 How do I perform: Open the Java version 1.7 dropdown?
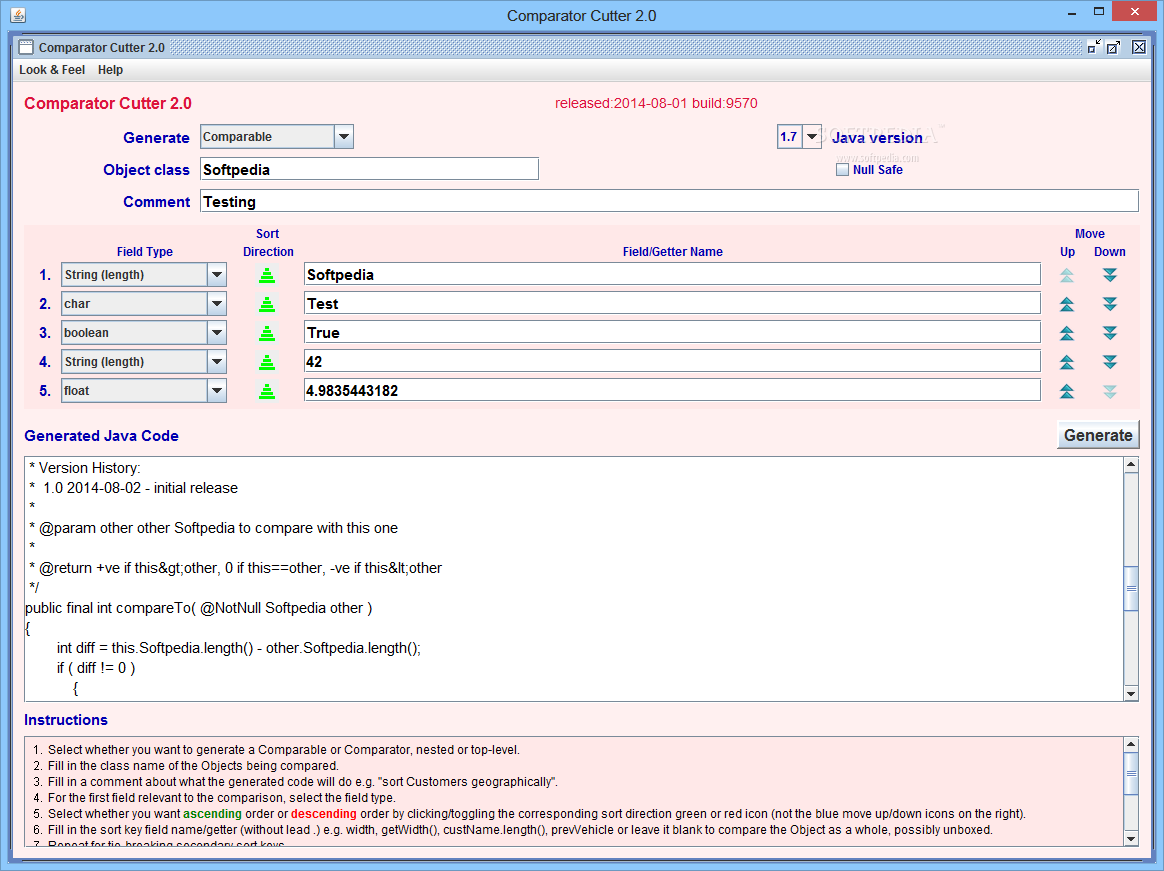pyautogui.click(x=812, y=137)
